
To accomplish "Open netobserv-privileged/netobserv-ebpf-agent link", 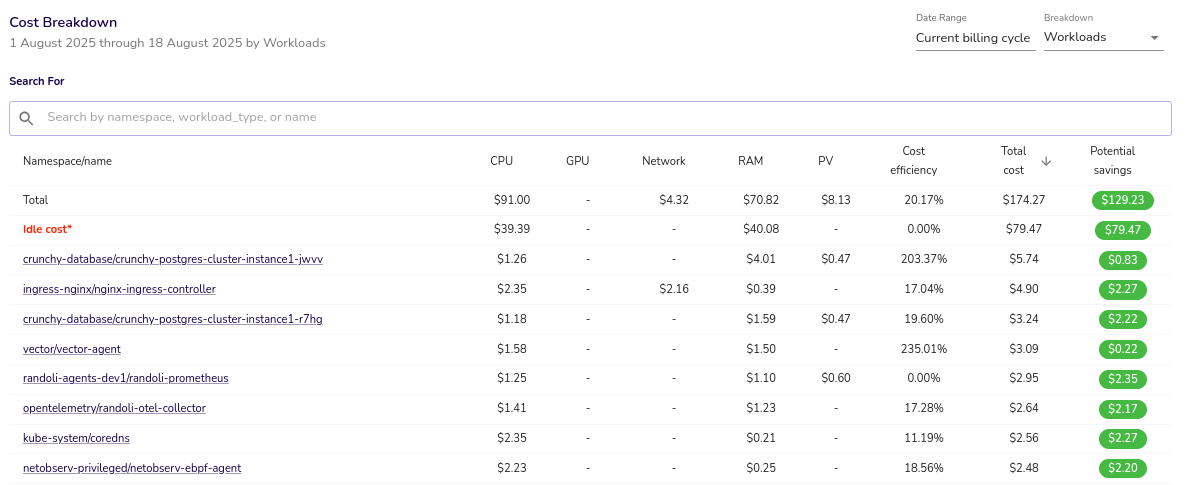I will [132, 469].
